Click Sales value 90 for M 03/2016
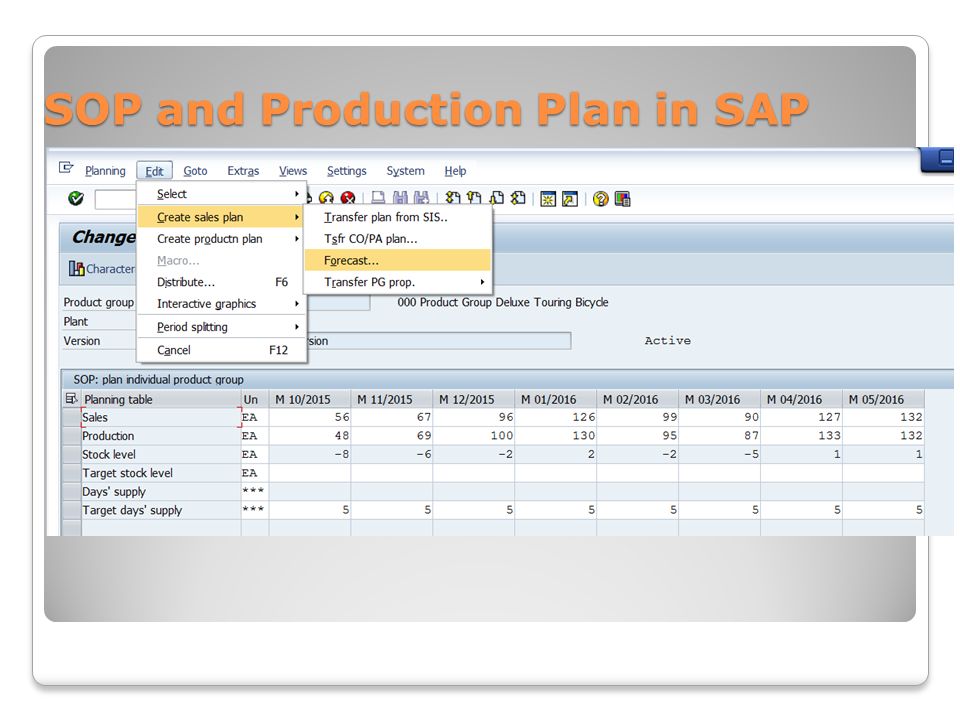This screenshot has width=960, height=720. [x=719, y=418]
